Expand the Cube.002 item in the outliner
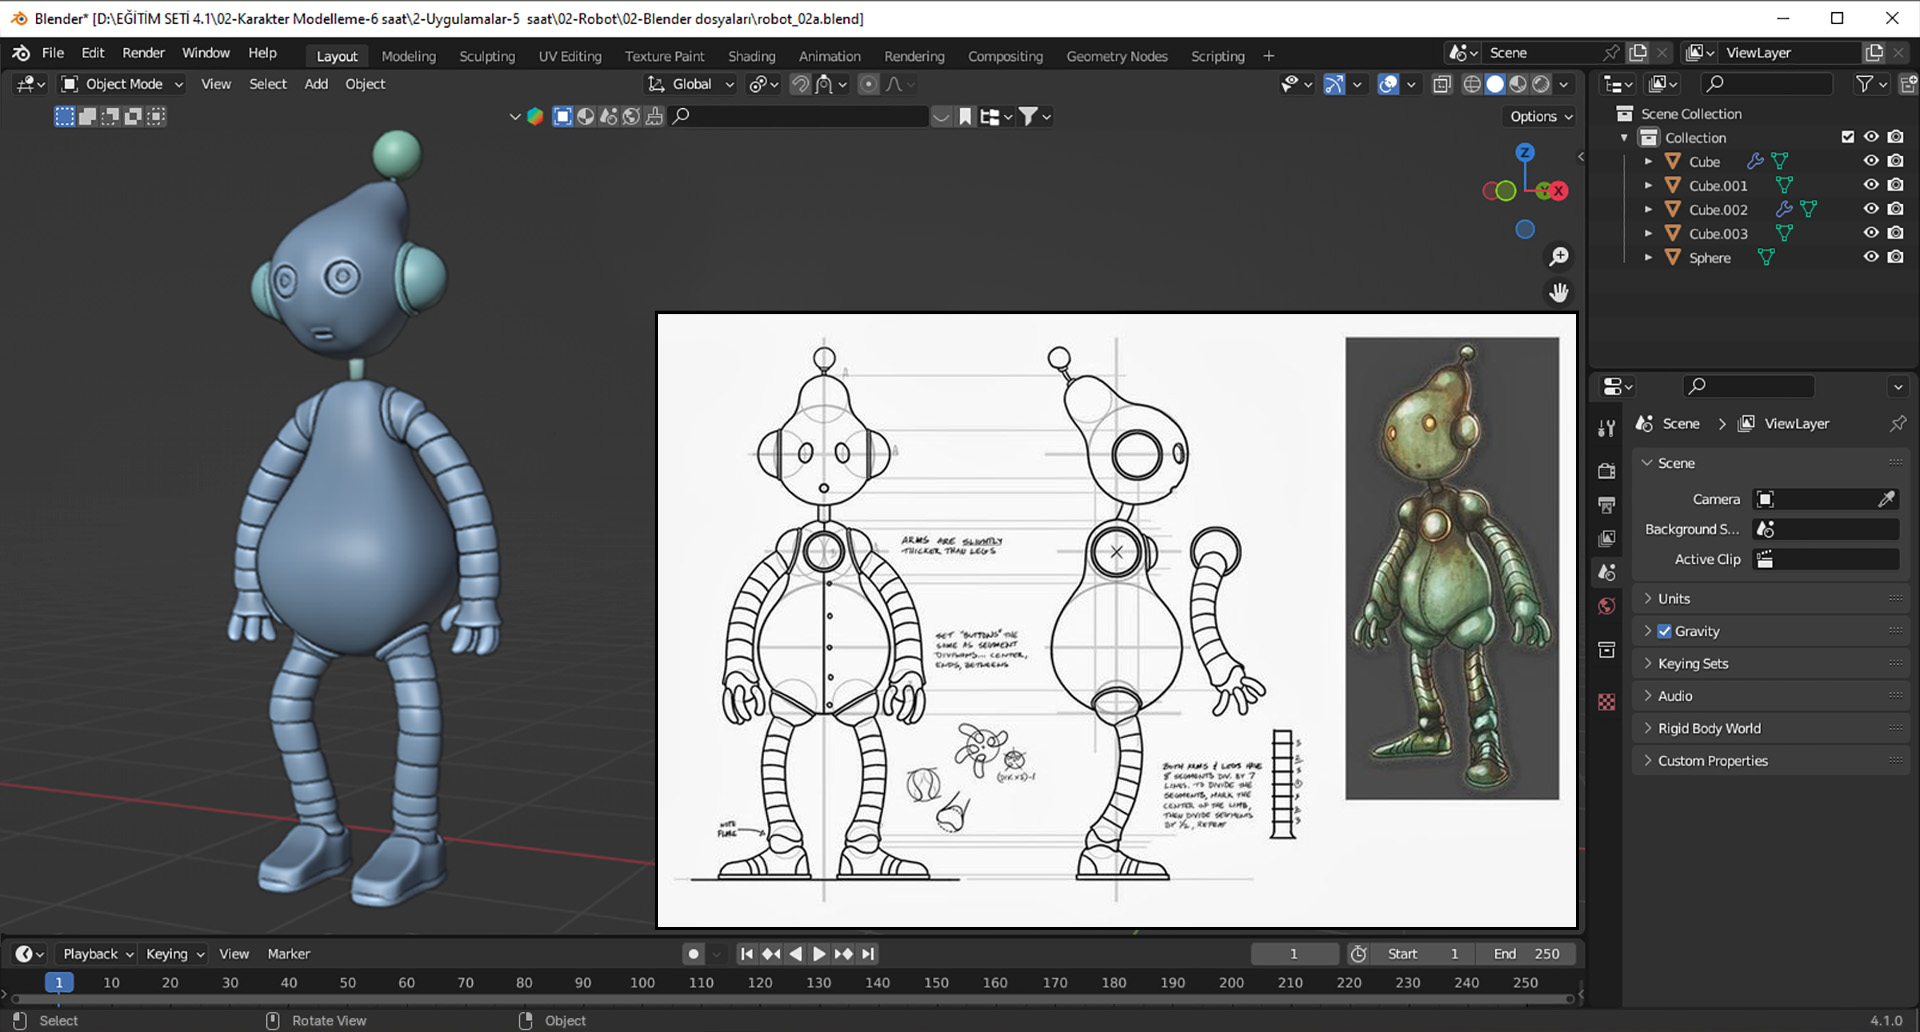1920x1032 pixels. [1649, 209]
